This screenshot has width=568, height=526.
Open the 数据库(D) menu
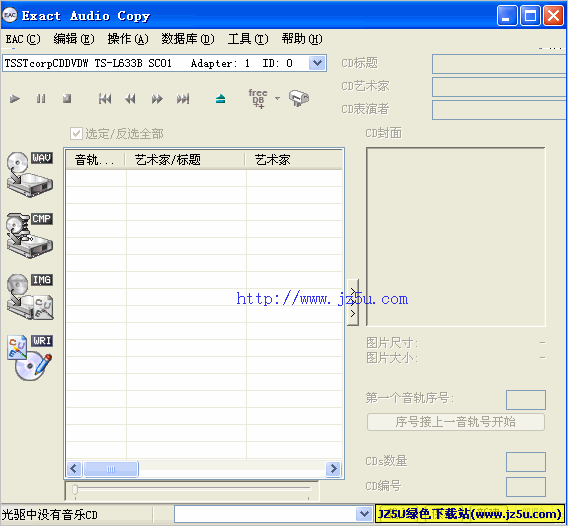point(188,39)
